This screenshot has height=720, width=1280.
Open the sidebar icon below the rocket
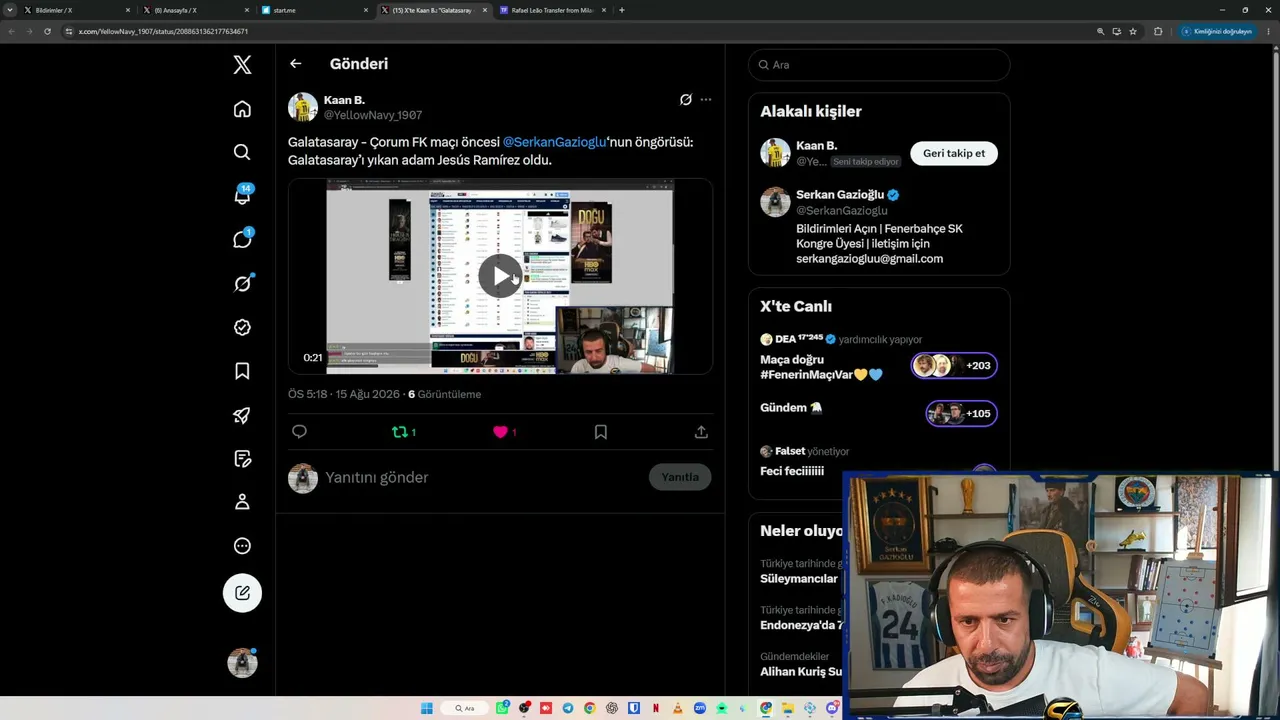(242, 459)
